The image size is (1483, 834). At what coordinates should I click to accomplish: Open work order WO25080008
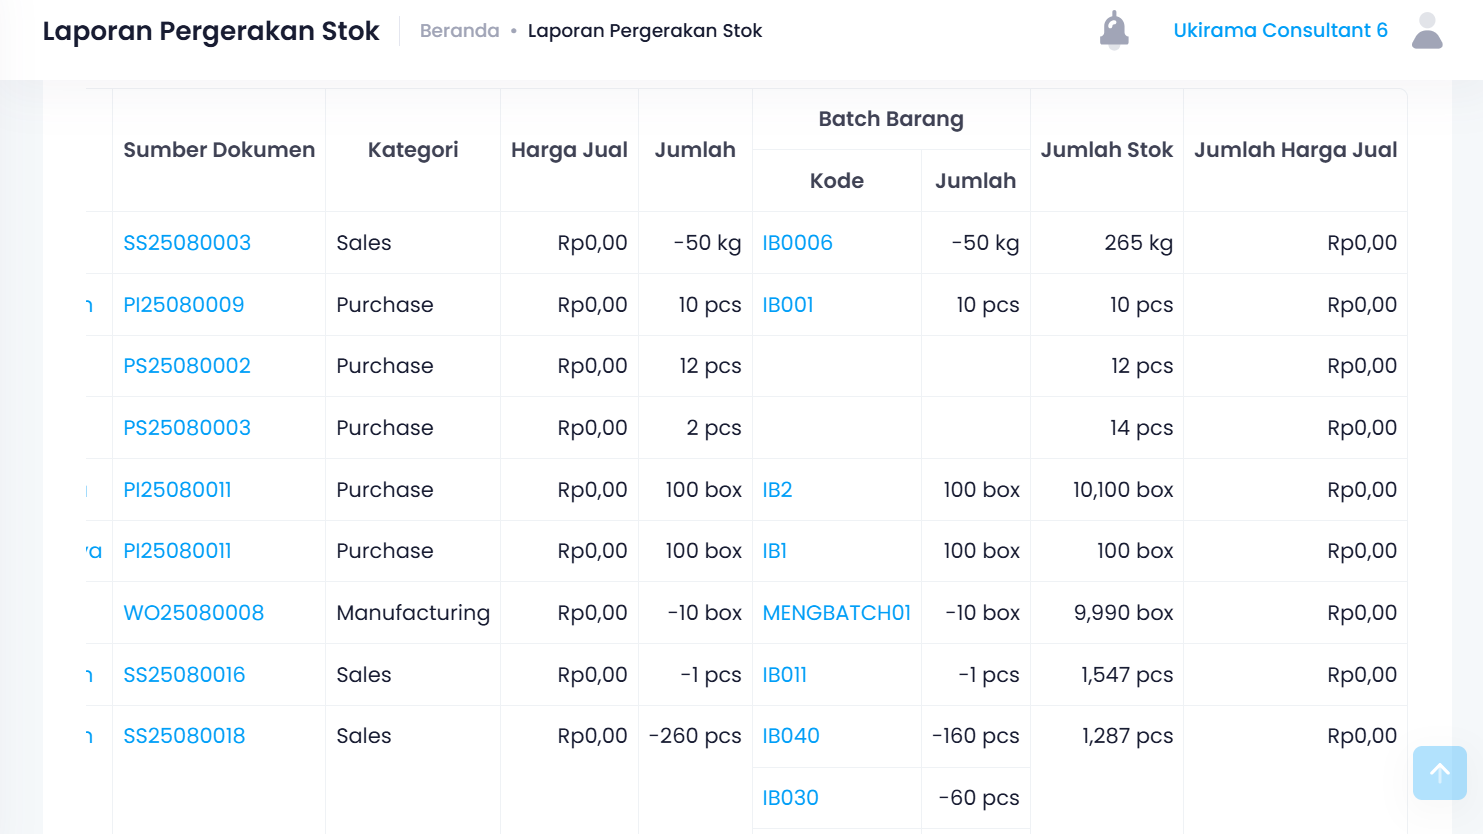click(194, 613)
